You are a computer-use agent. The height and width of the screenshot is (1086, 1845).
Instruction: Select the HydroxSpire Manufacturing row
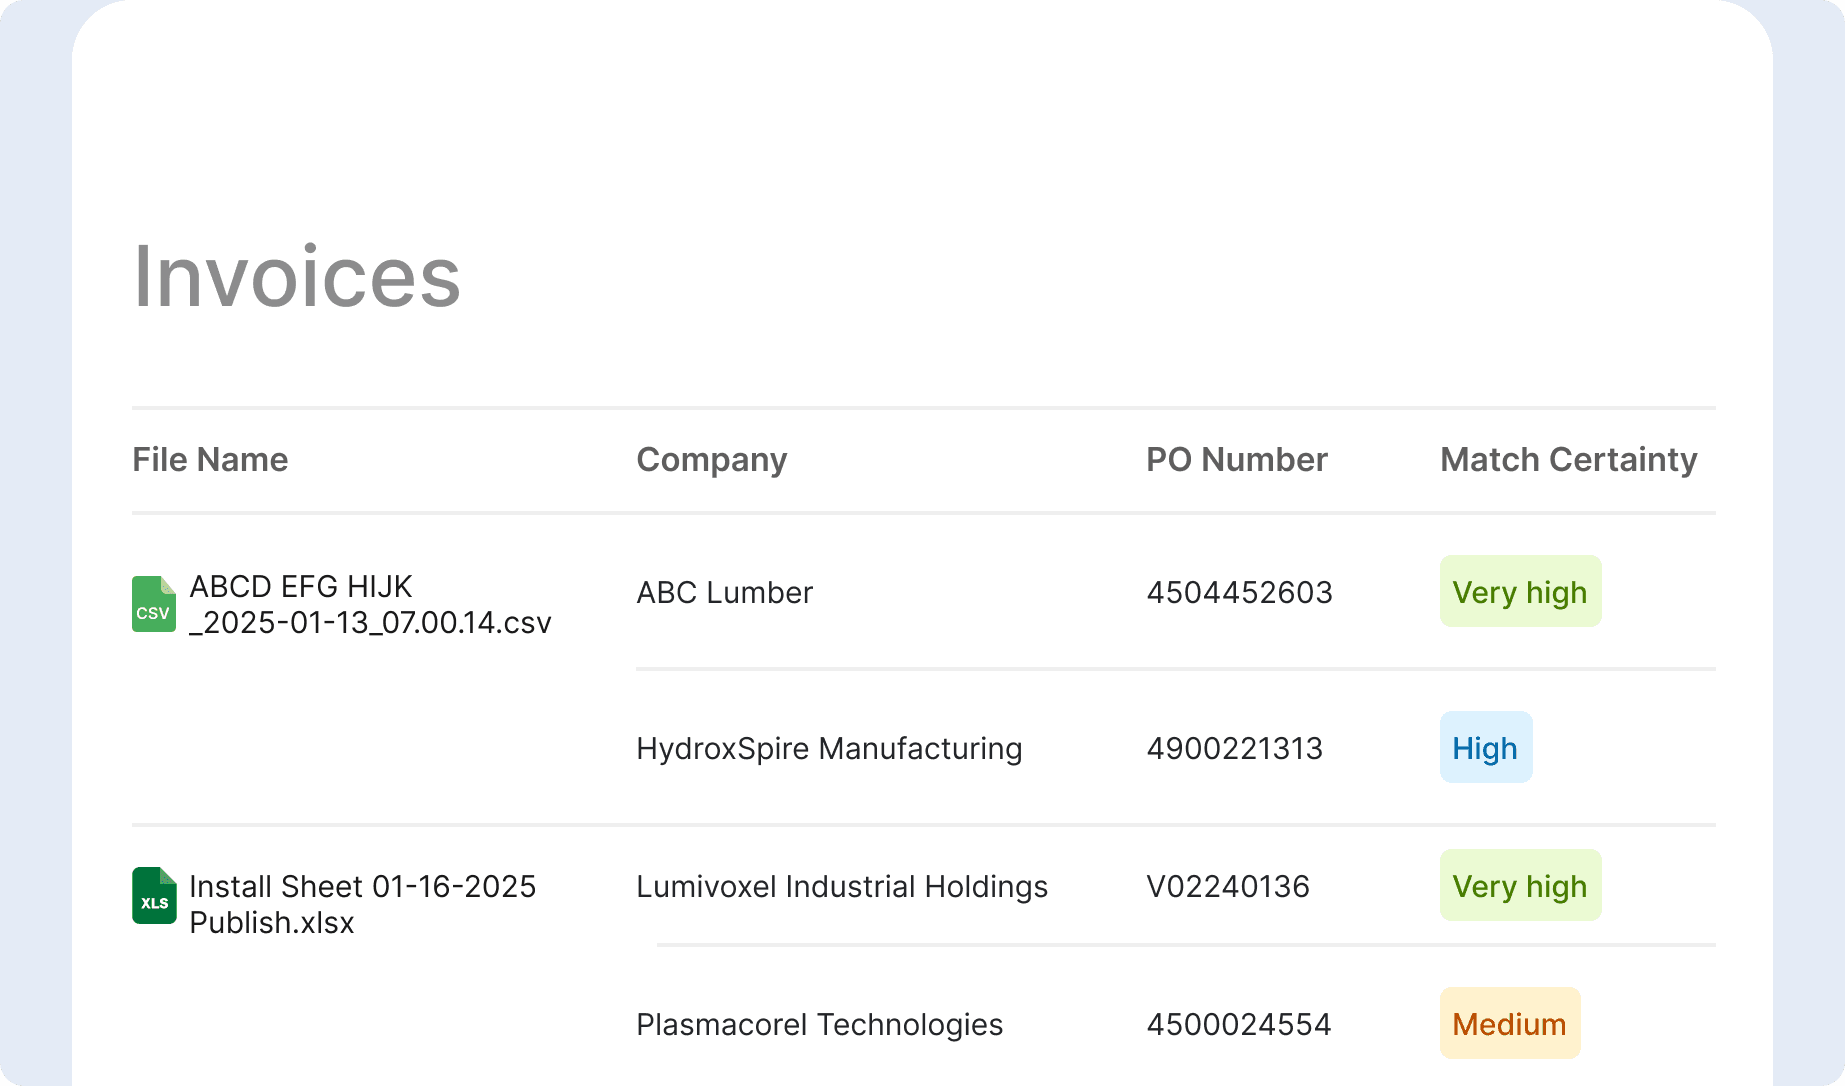(829, 747)
